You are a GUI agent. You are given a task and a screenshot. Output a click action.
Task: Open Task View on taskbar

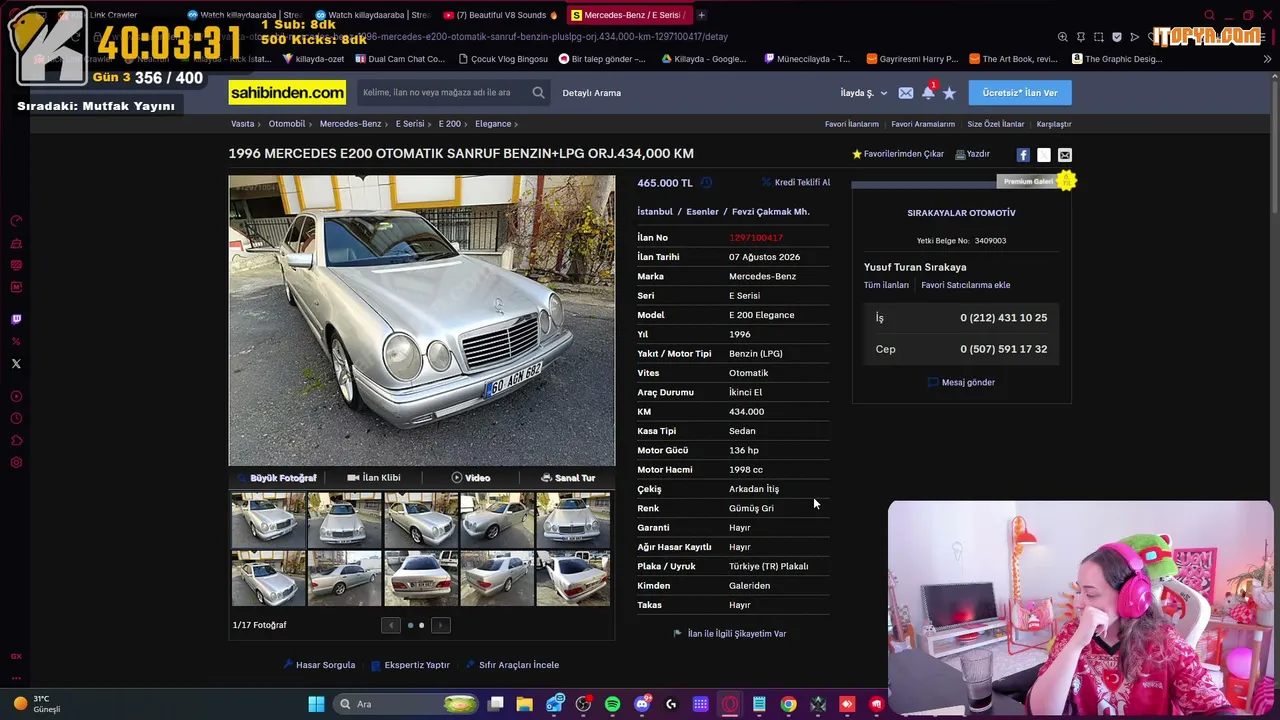495,704
